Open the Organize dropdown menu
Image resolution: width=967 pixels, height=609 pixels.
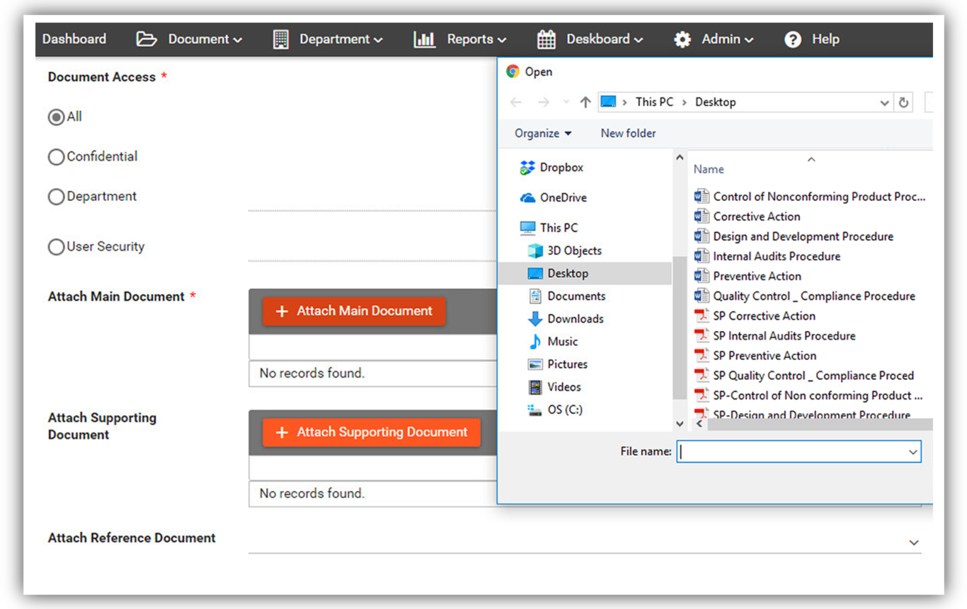tap(543, 133)
